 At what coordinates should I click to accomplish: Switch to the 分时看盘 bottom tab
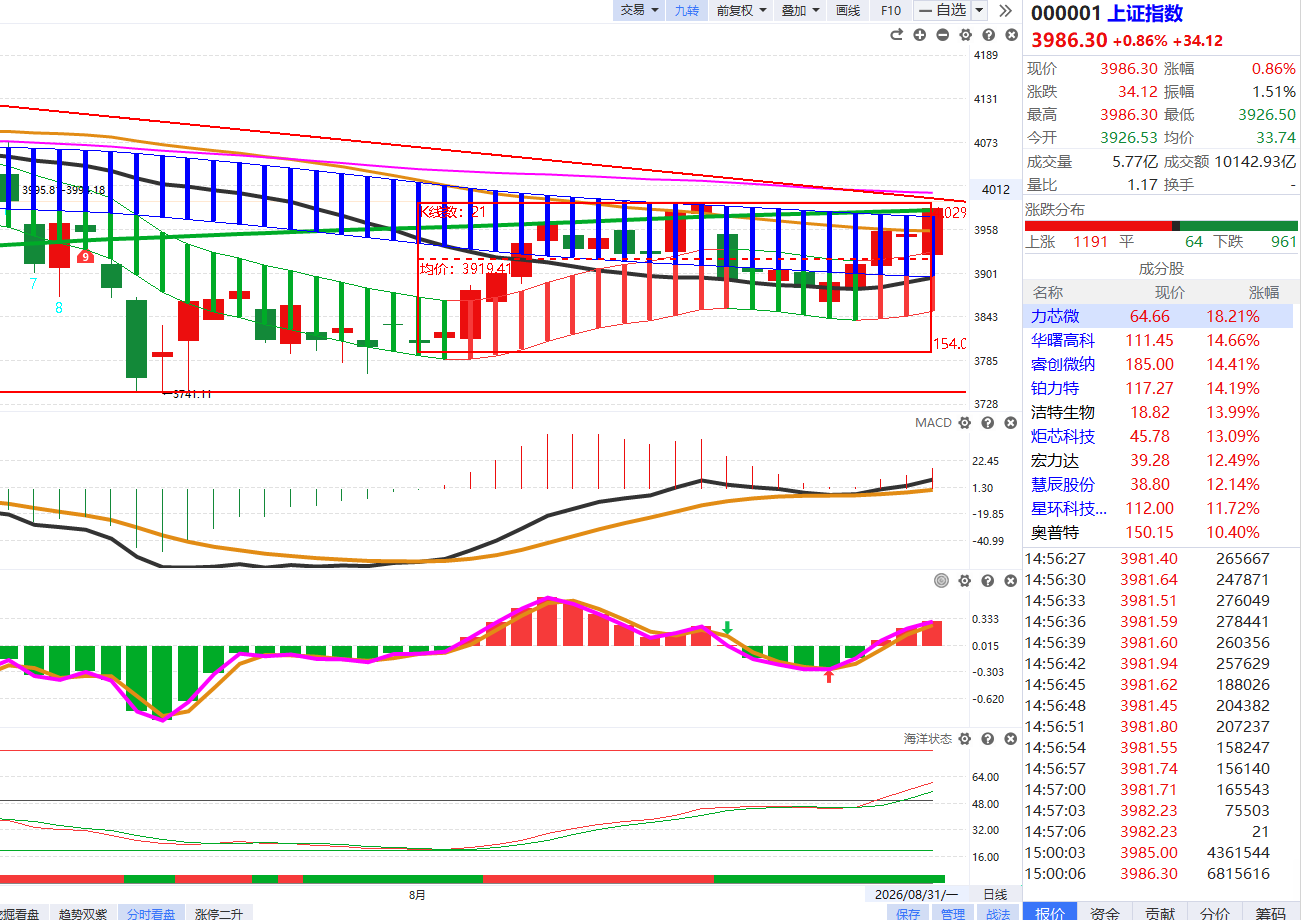tap(151, 913)
